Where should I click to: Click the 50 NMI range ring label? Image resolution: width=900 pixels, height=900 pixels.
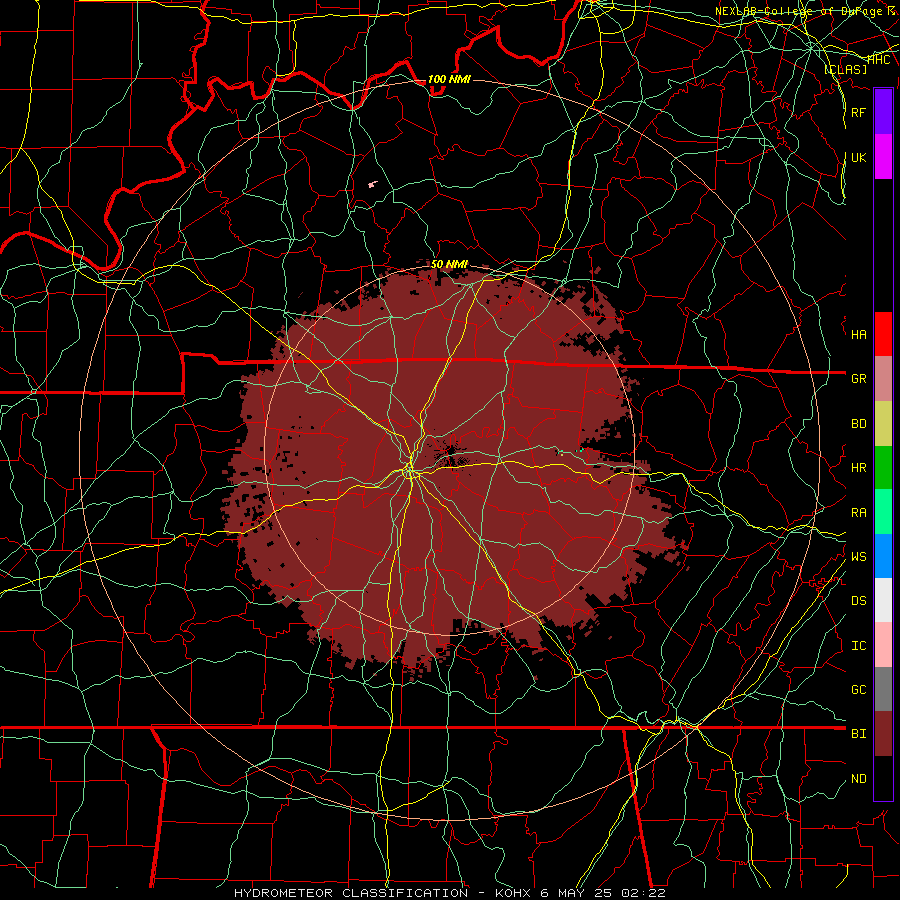click(x=449, y=264)
